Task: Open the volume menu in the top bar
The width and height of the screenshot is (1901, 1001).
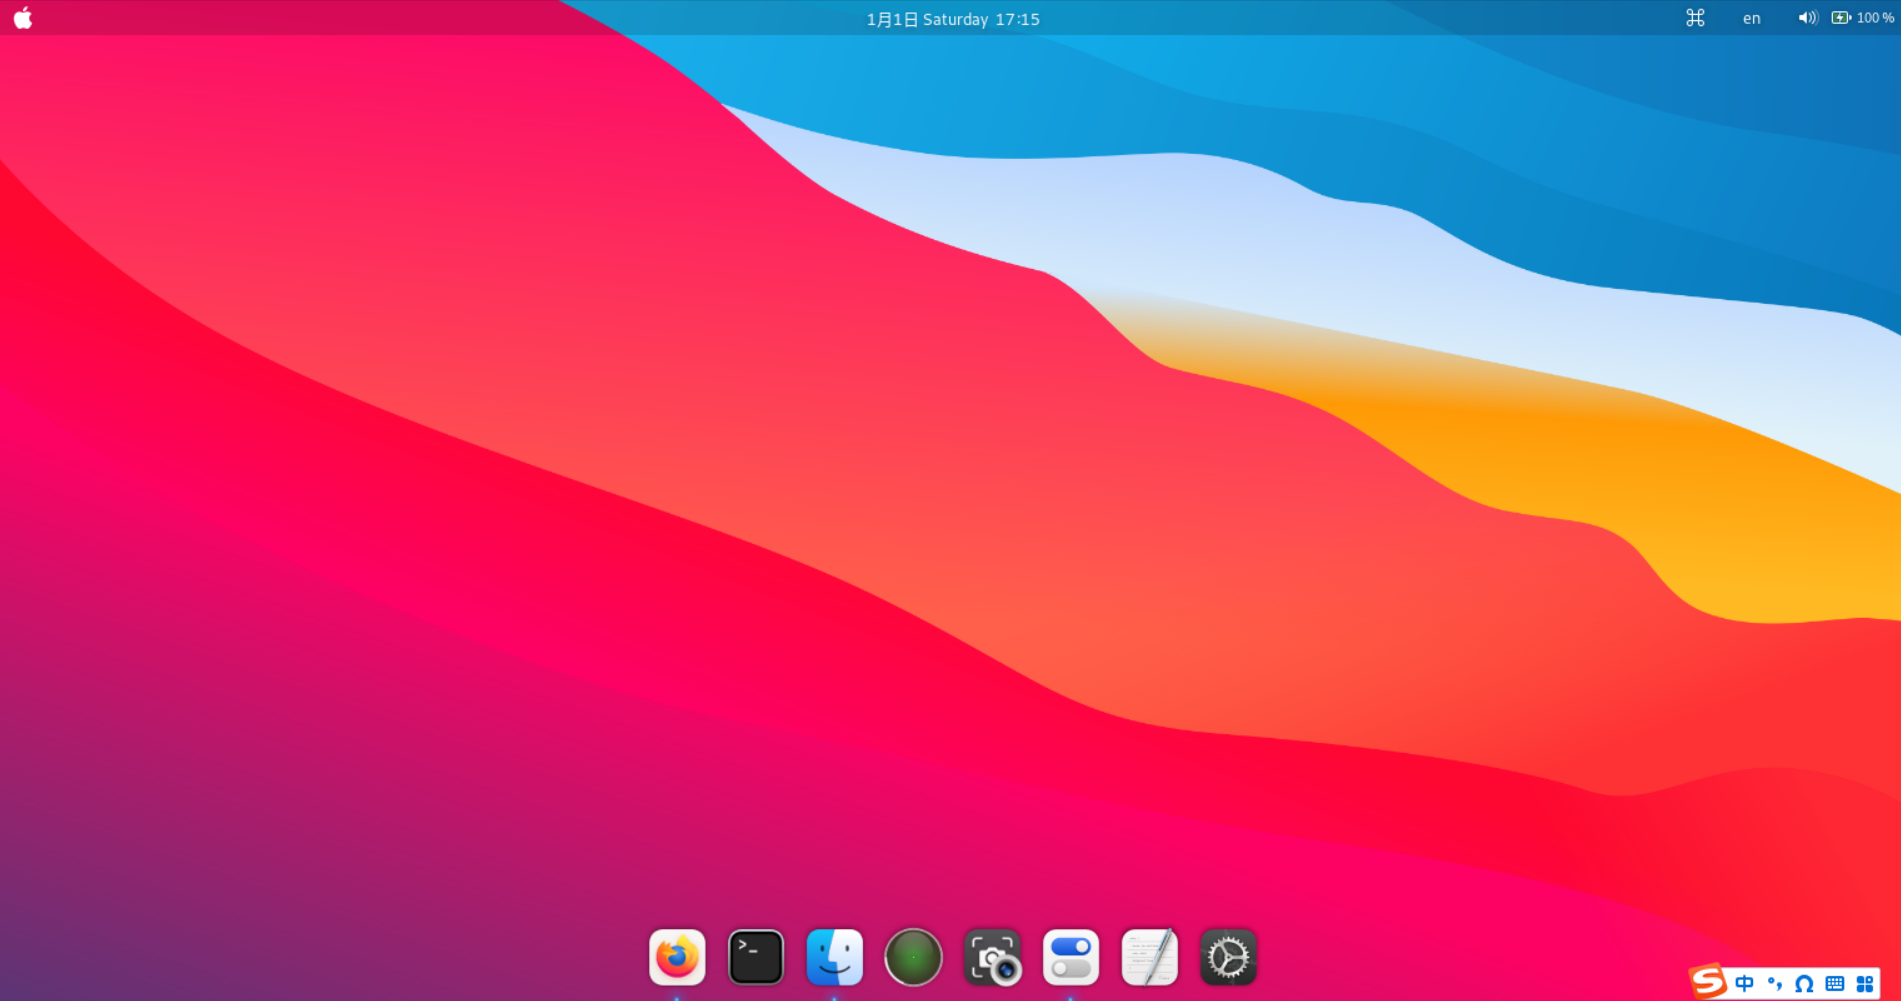Action: pyautogui.click(x=1806, y=18)
